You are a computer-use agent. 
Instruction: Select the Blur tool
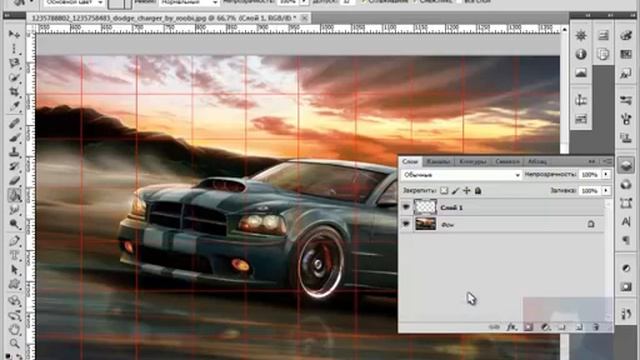click(x=15, y=210)
